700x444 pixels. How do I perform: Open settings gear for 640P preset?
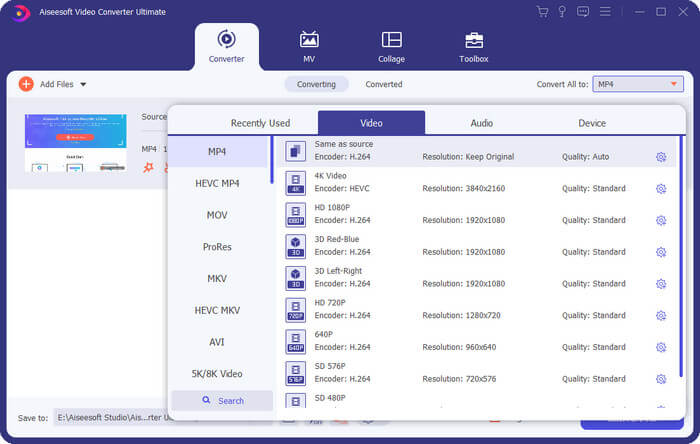point(661,347)
